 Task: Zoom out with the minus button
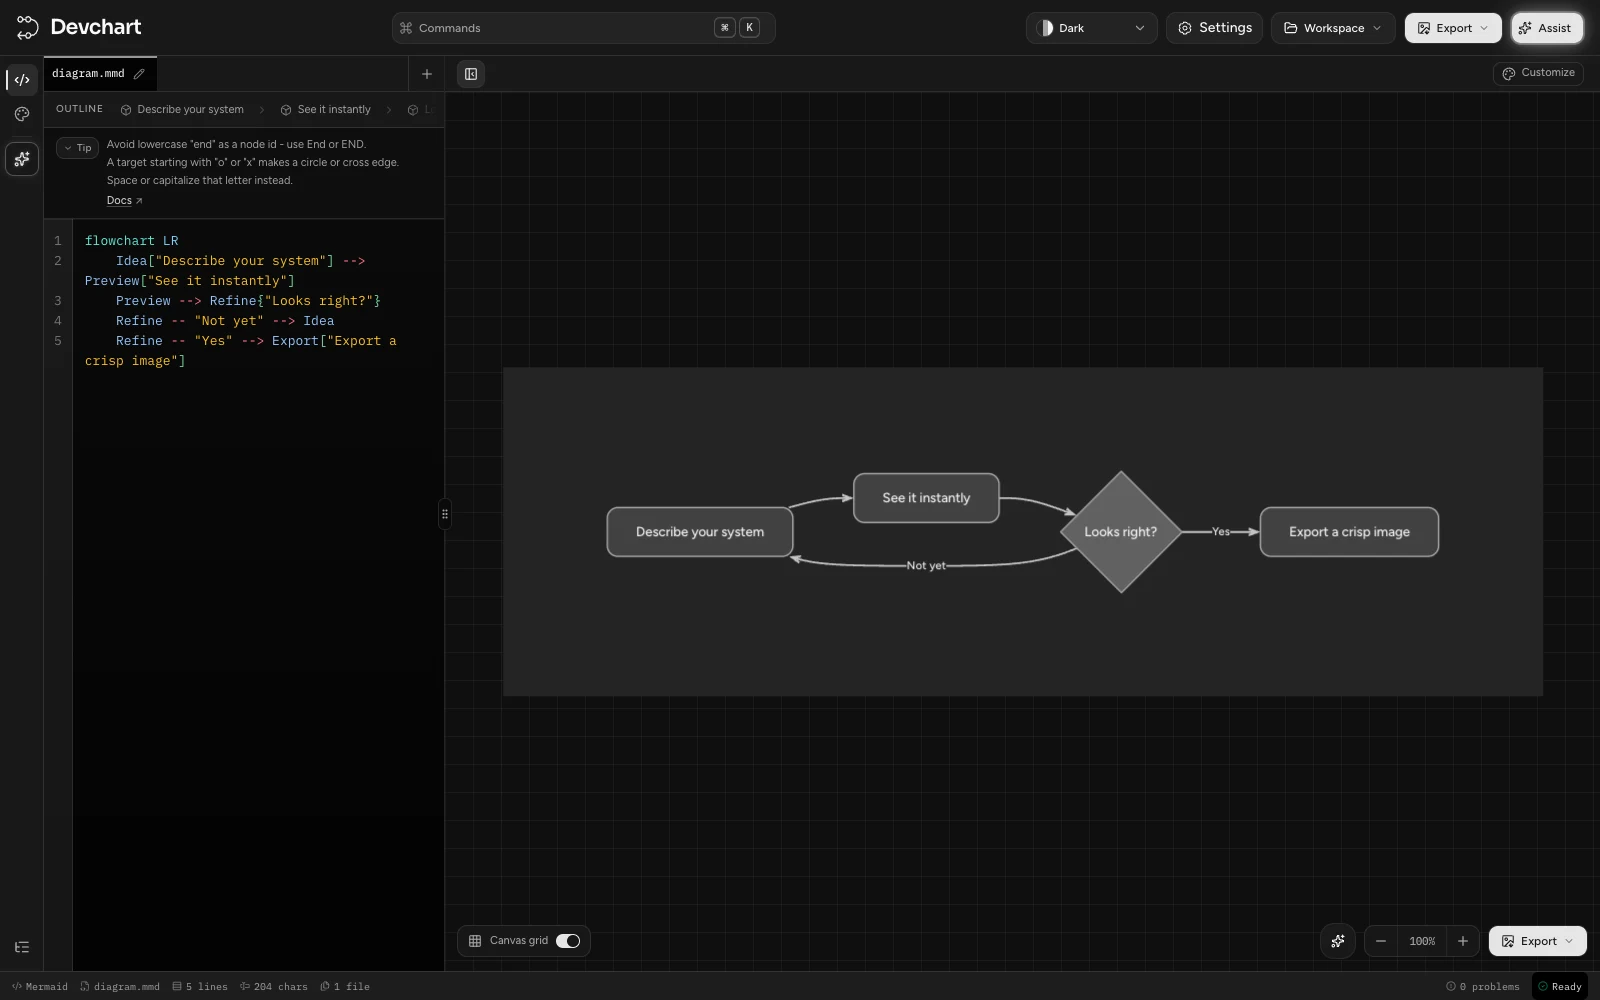(x=1381, y=941)
